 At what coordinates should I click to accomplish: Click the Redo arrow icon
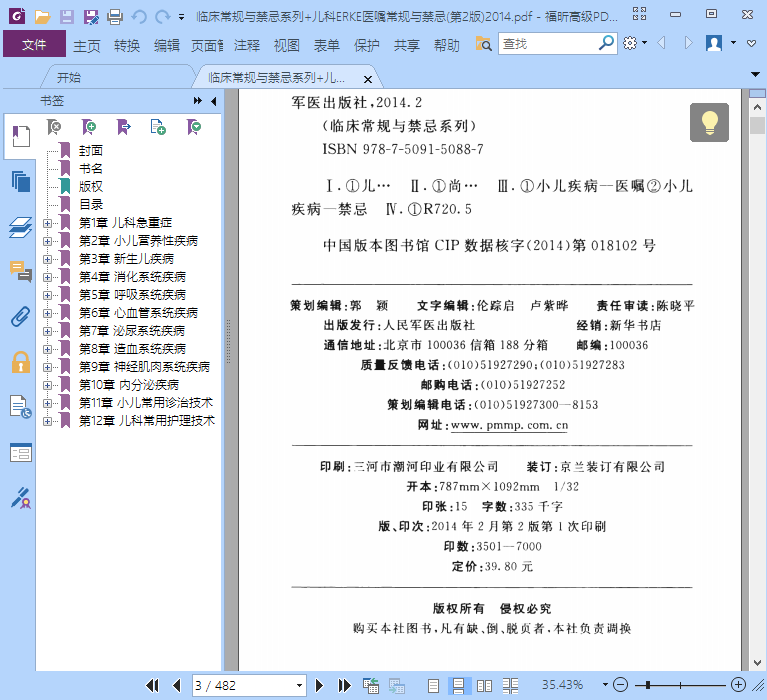tap(162, 17)
